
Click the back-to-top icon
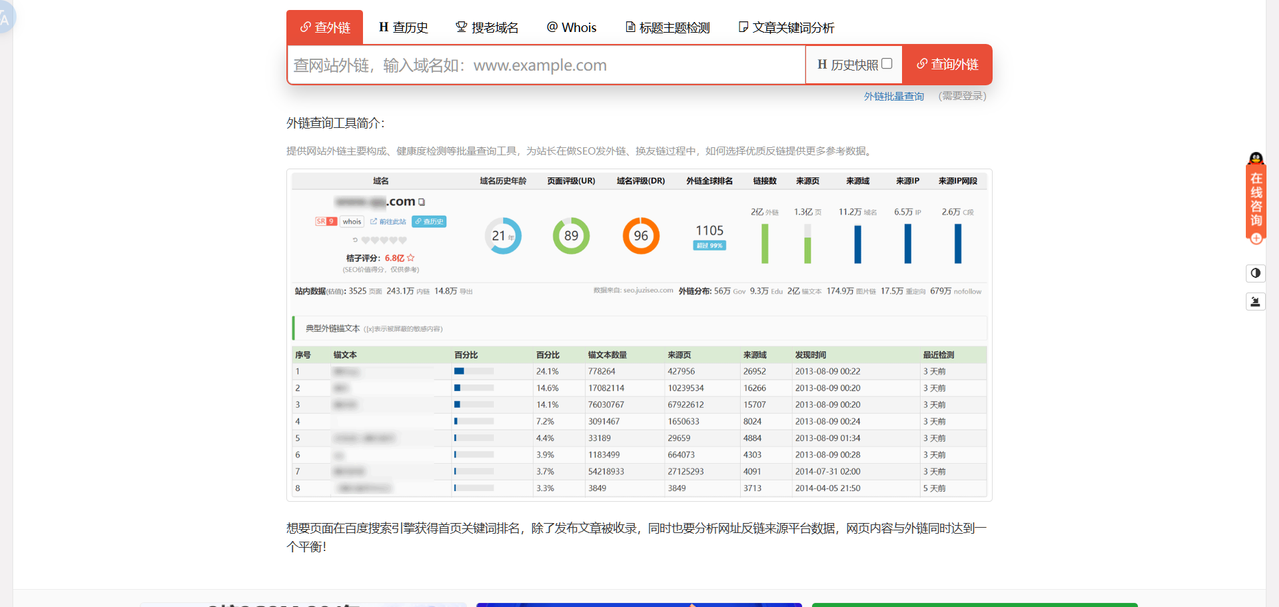(x=1256, y=301)
